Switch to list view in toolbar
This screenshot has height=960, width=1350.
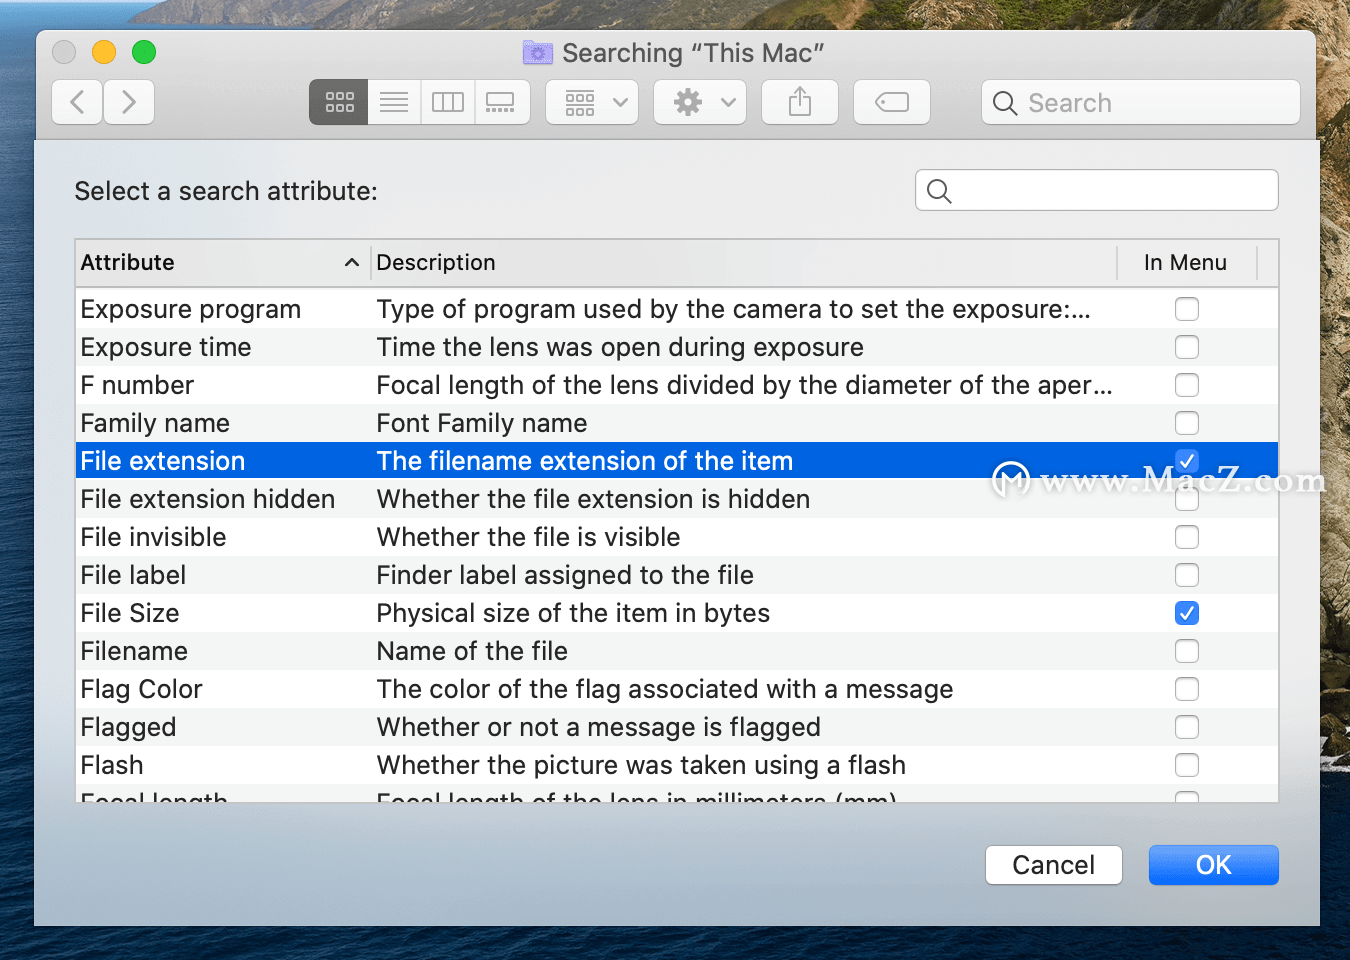394,102
